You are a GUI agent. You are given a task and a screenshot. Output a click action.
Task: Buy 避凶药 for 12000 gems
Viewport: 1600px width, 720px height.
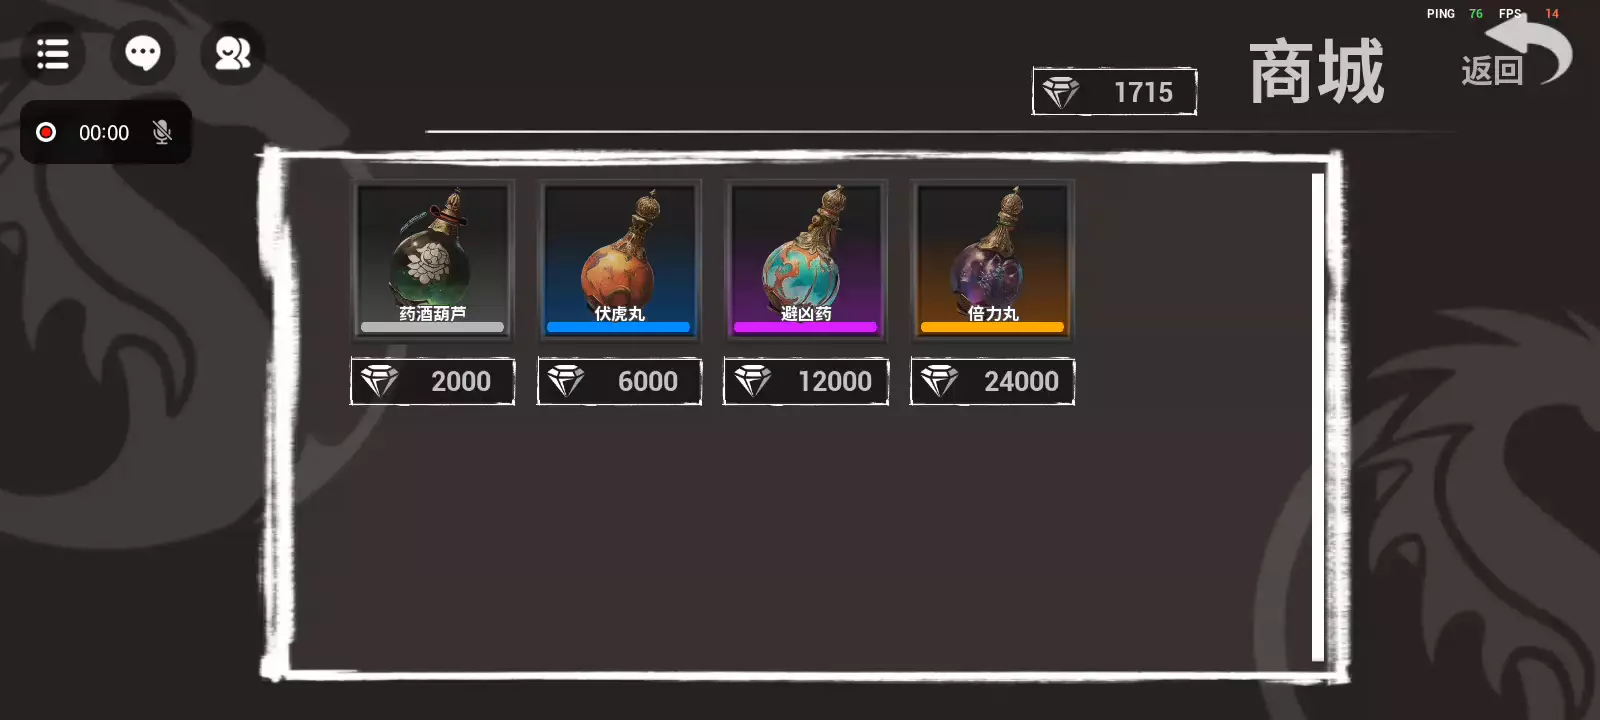click(806, 381)
